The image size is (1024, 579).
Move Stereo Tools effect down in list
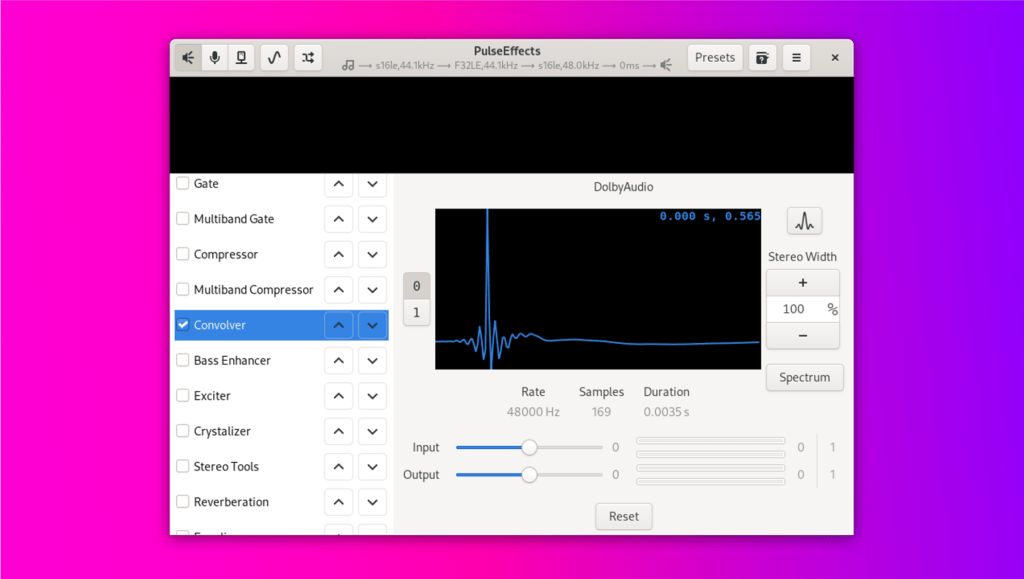coord(372,467)
